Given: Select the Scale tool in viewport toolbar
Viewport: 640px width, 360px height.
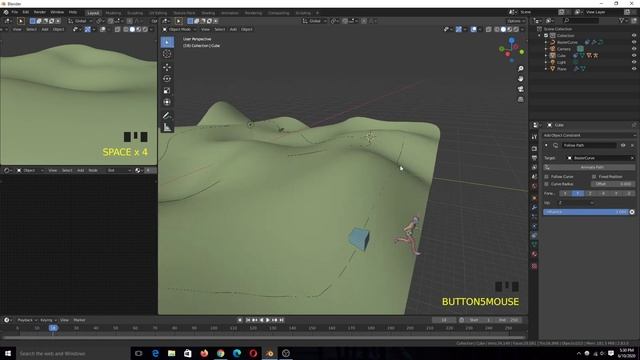Looking at the screenshot, I should [167, 91].
